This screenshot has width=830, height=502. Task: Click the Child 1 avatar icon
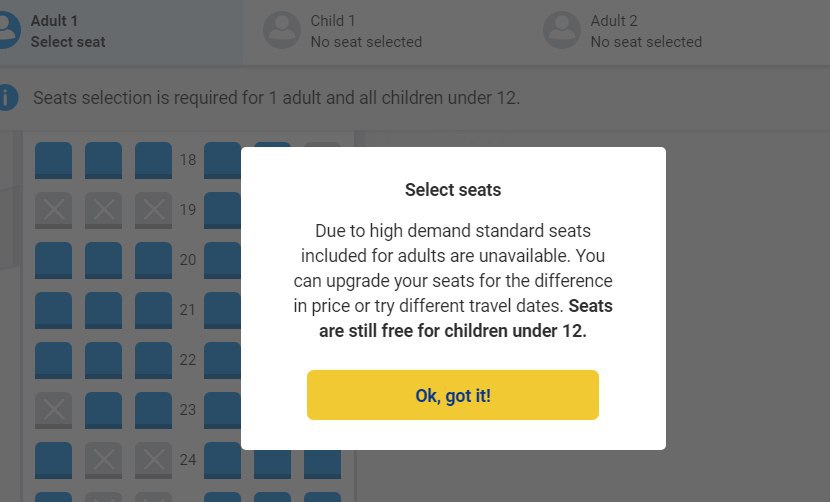pos(282,30)
